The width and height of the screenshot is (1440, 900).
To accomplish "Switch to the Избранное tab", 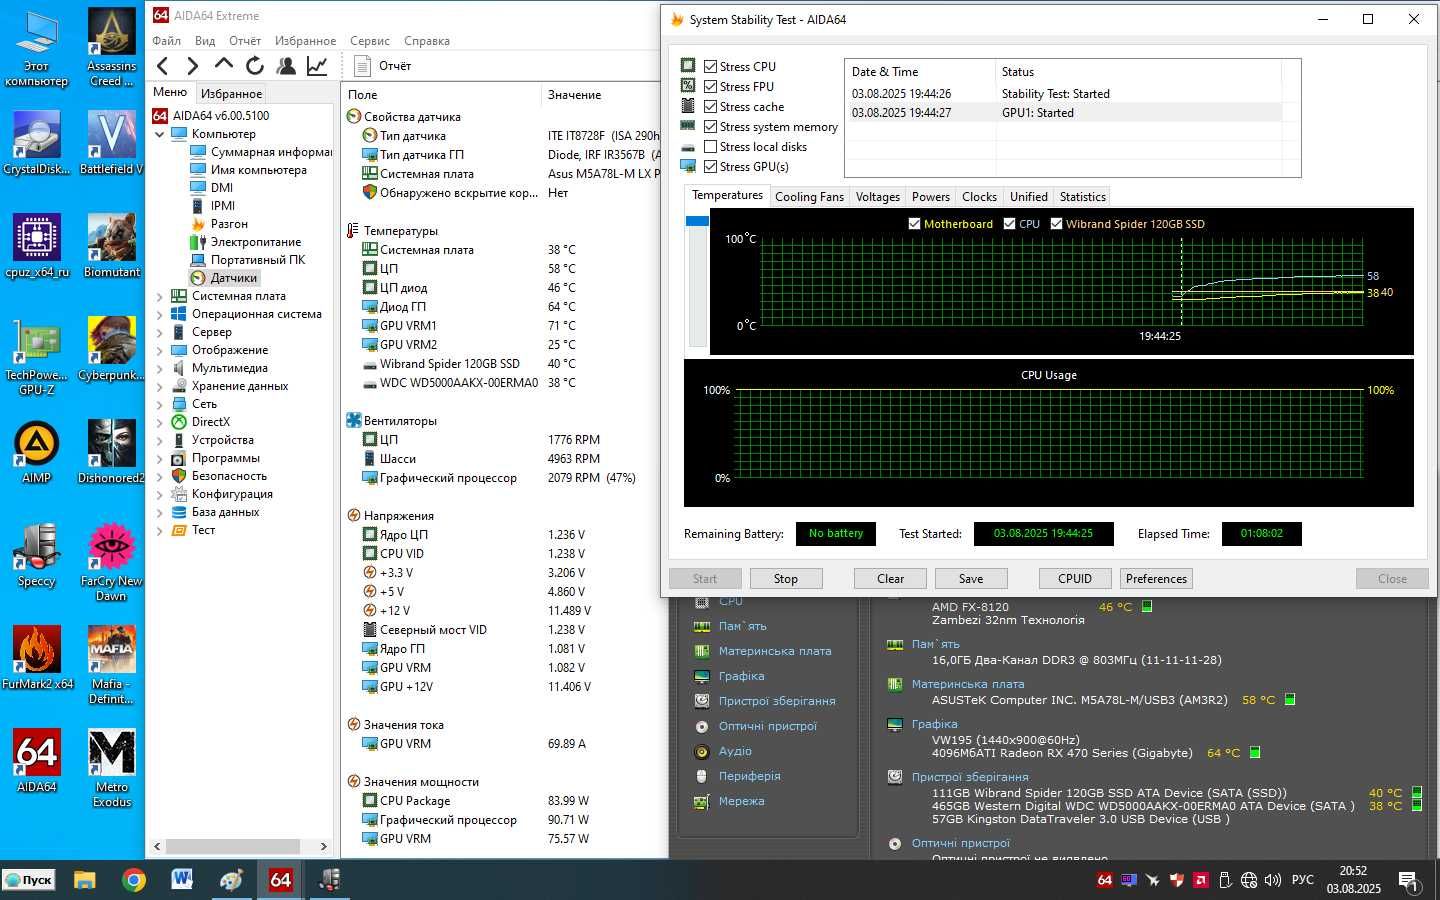I will pyautogui.click(x=231, y=94).
